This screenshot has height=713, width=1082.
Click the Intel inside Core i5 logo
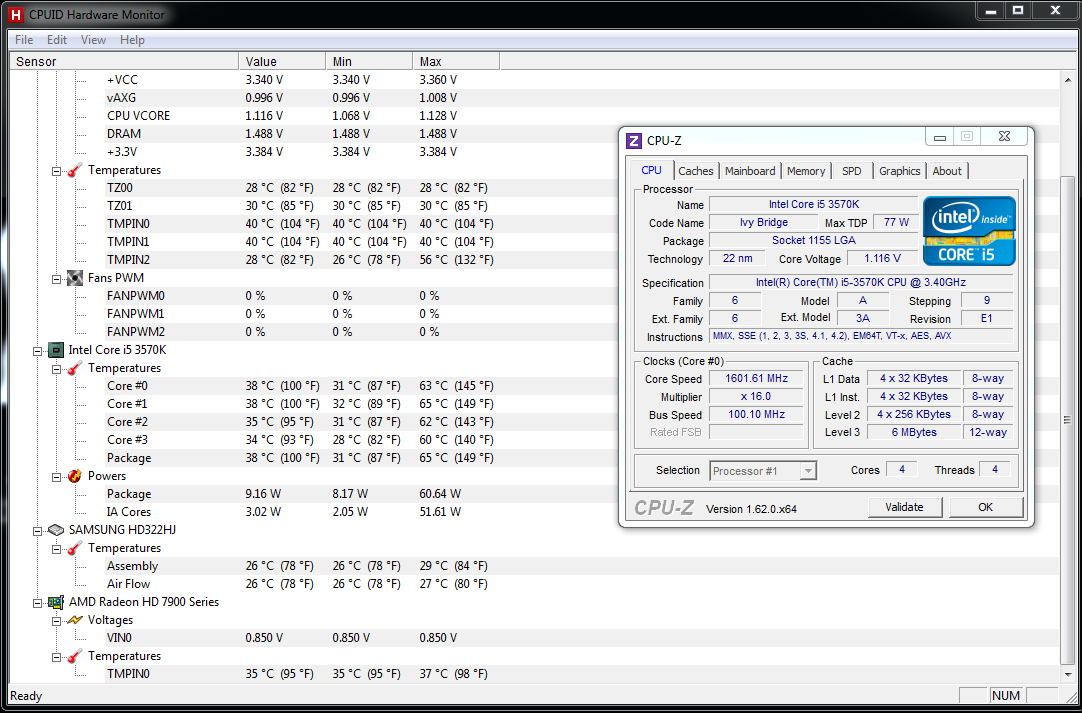click(x=970, y=231)
